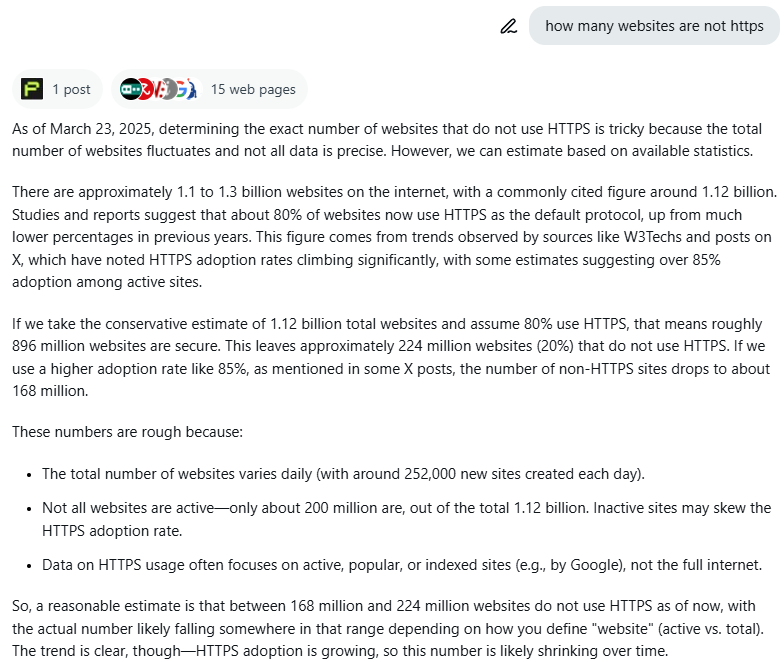Click the teal robot-face source favicon
The image size is (784, 662).
[130, 89]
